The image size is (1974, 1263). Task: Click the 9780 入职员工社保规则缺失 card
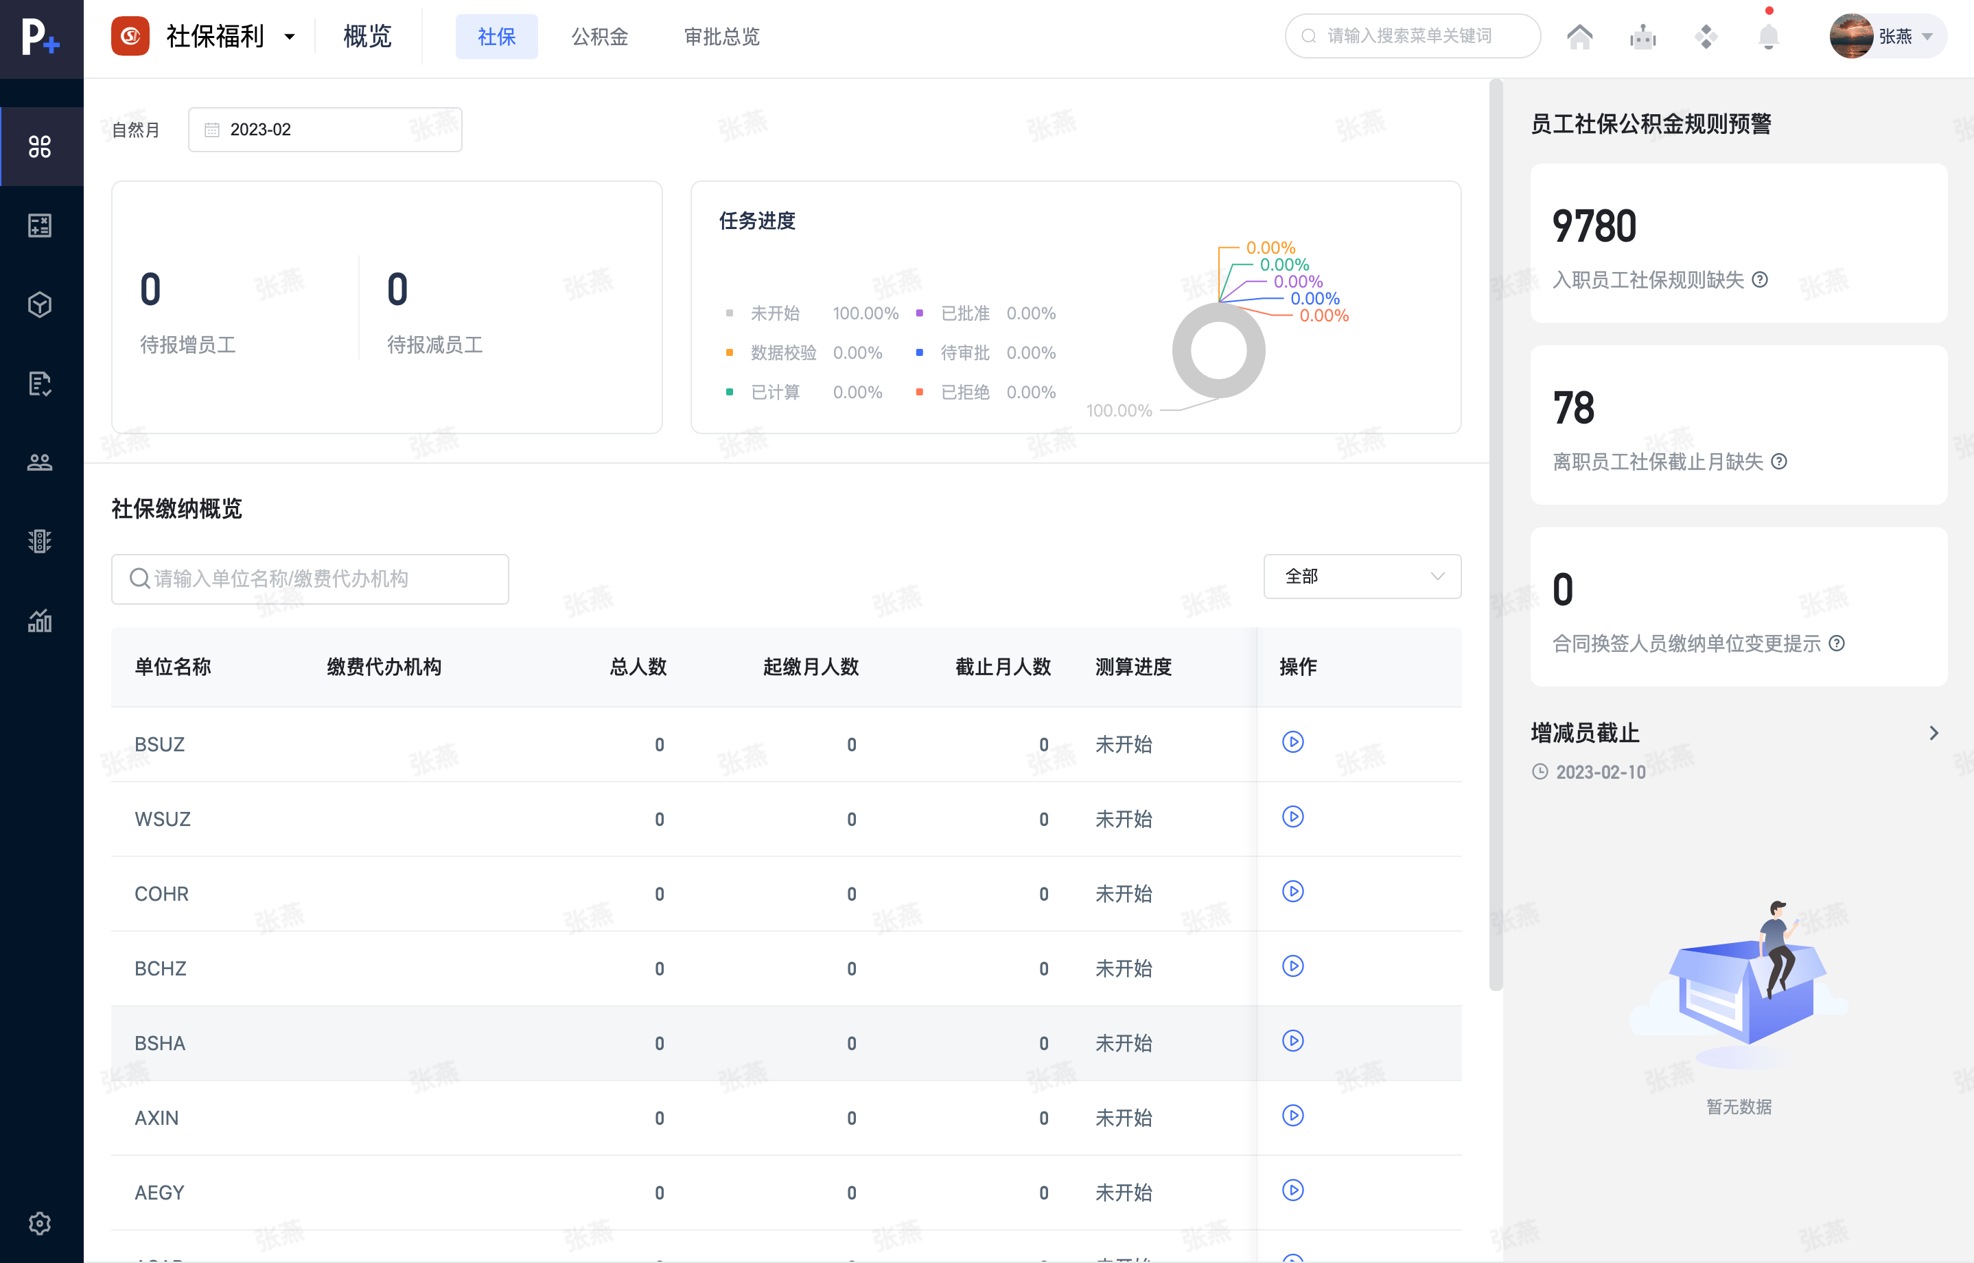tap(1738, 243)
